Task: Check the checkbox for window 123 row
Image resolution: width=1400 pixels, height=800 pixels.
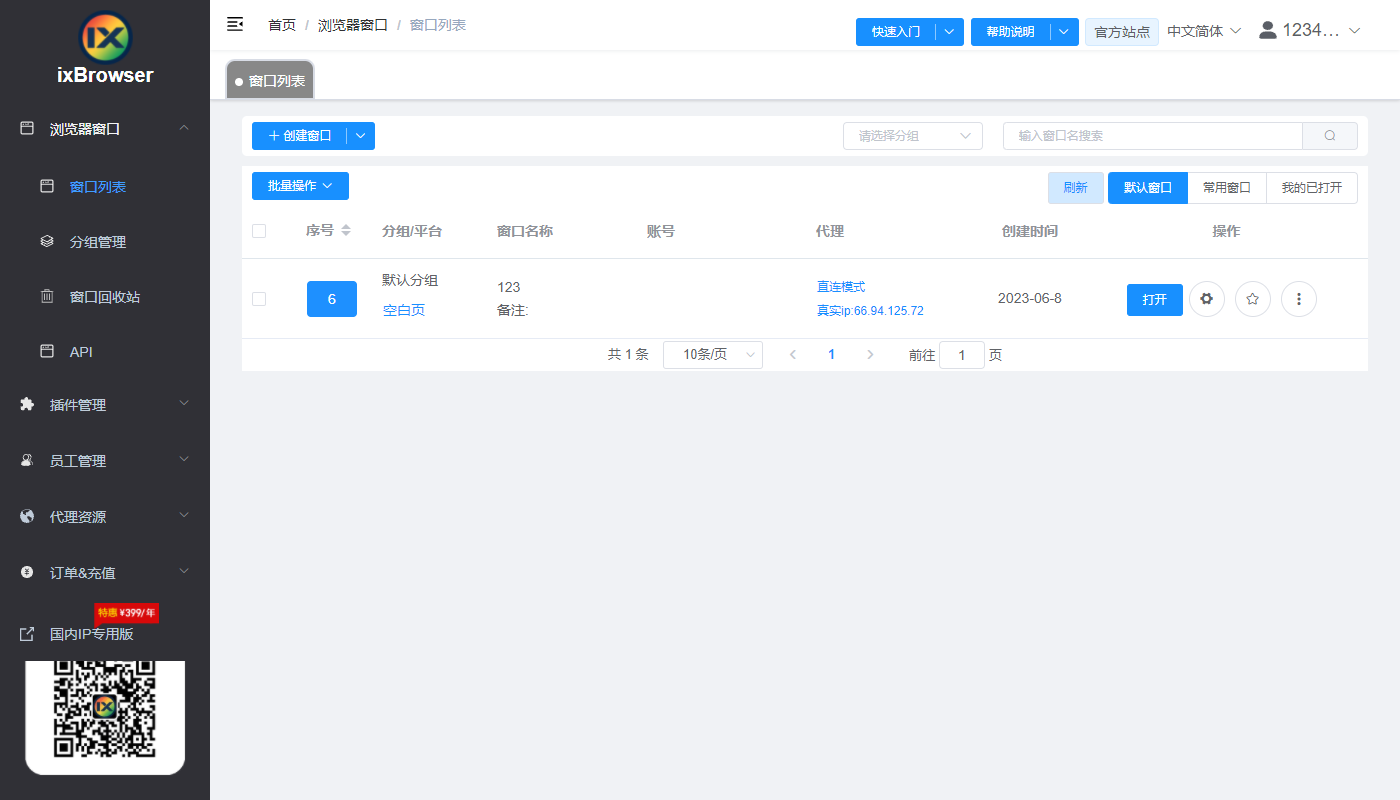Action: coord(259,298)
